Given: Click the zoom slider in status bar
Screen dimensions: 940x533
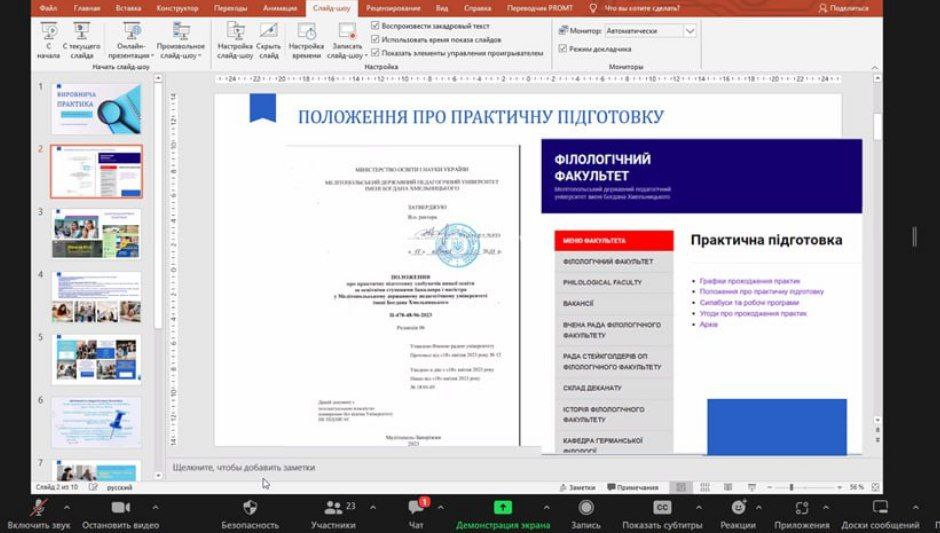Looking at the screenshot, I should 791,487.
